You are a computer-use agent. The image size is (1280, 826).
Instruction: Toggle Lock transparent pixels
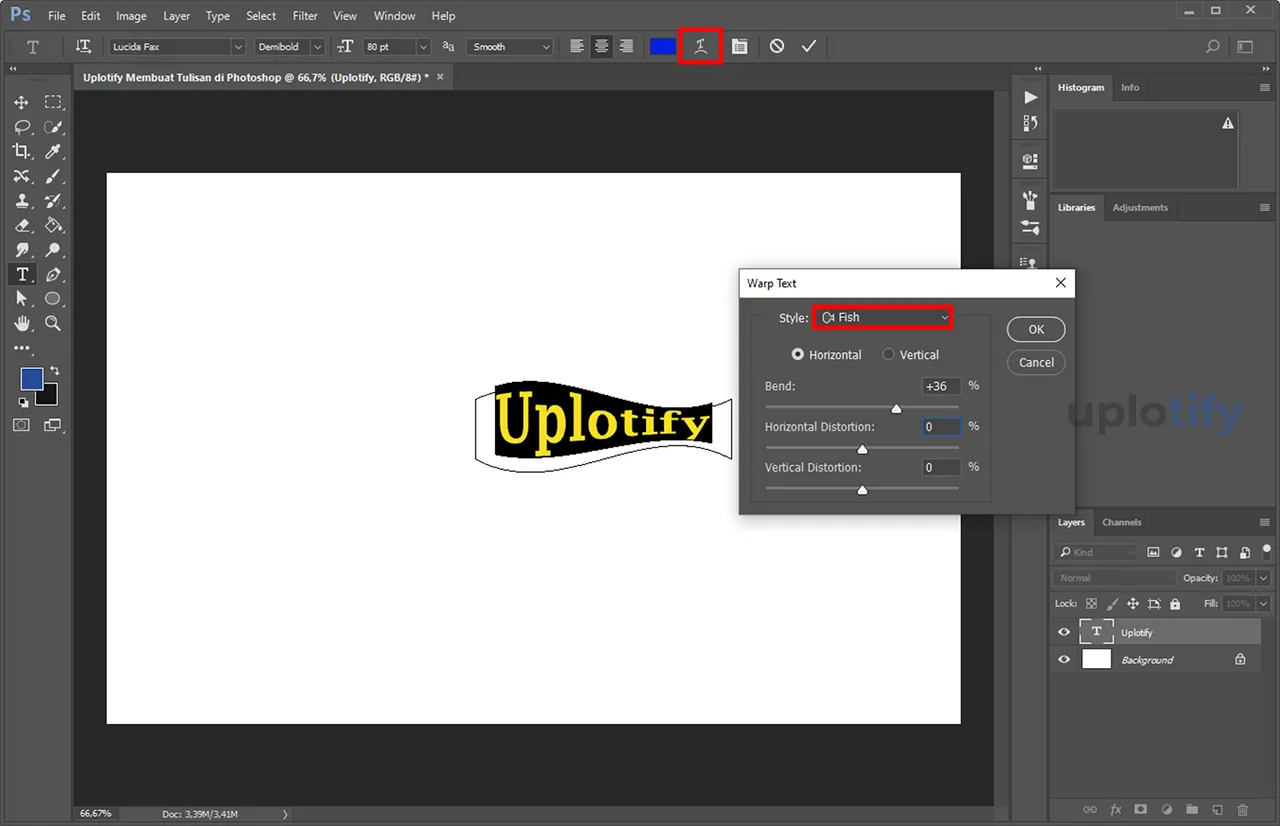(x=1091, y=604)
